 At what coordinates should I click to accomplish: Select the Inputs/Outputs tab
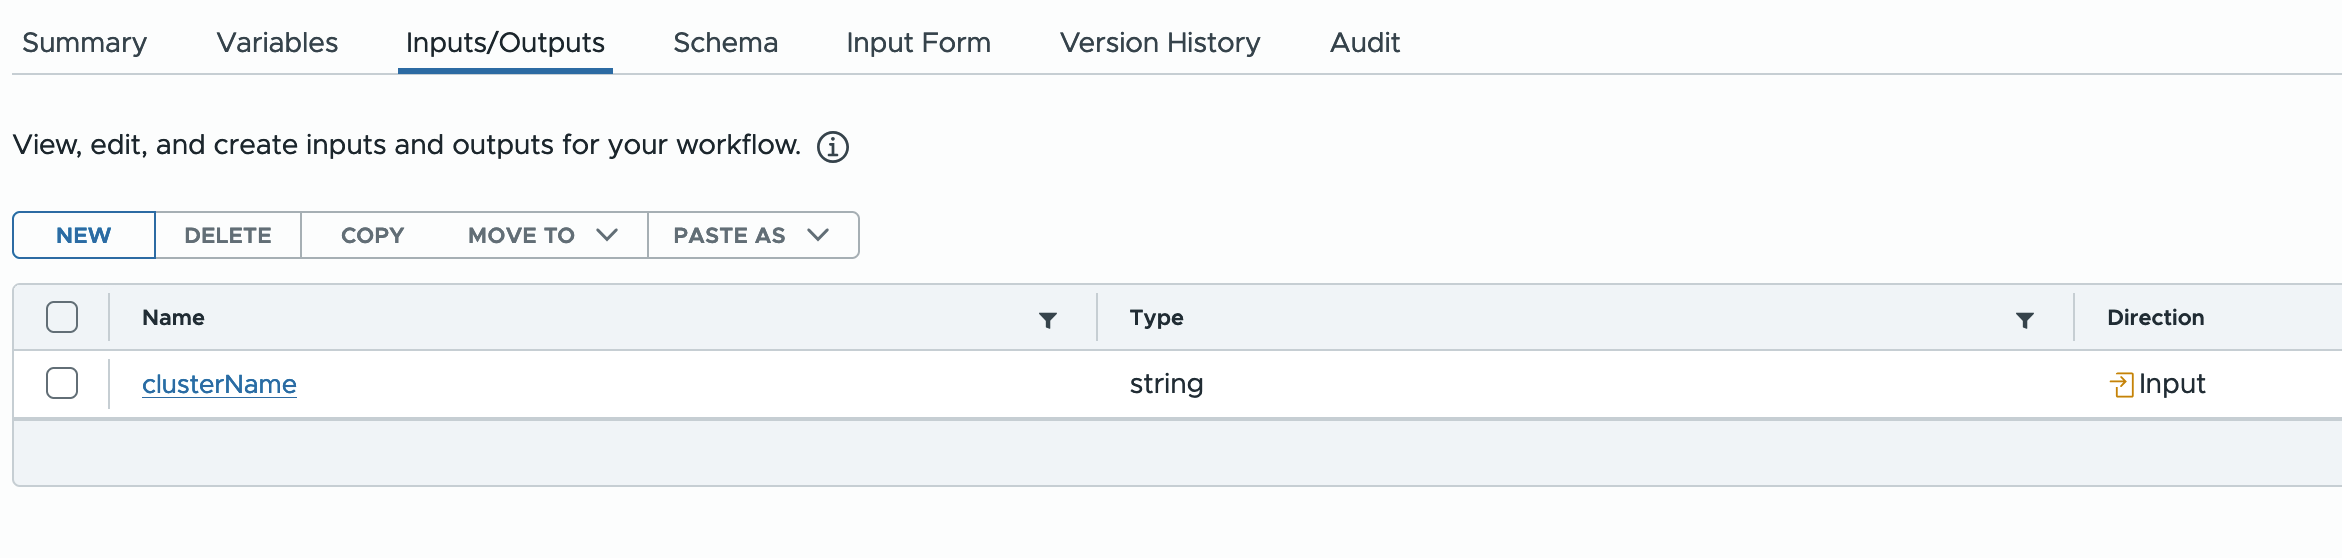505,43
